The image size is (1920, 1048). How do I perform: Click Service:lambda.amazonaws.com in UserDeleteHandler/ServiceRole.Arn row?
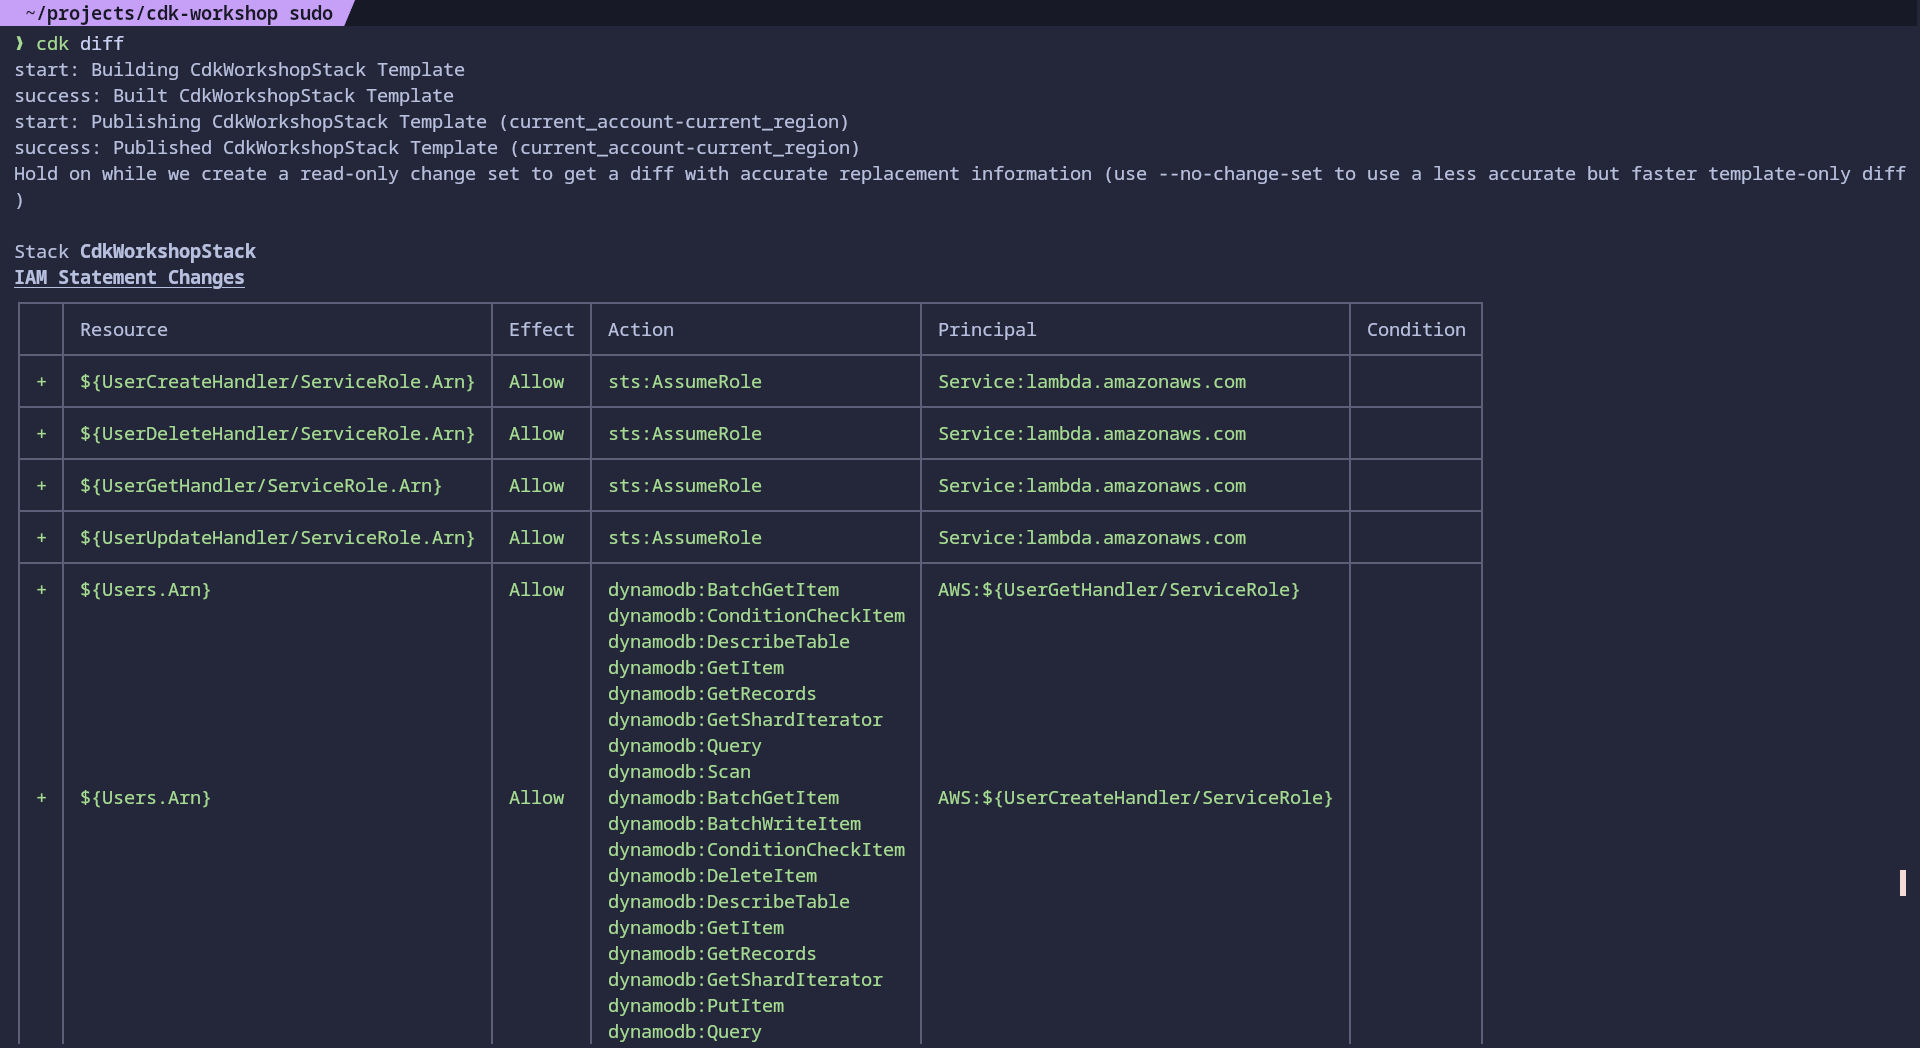(1092, 434)
